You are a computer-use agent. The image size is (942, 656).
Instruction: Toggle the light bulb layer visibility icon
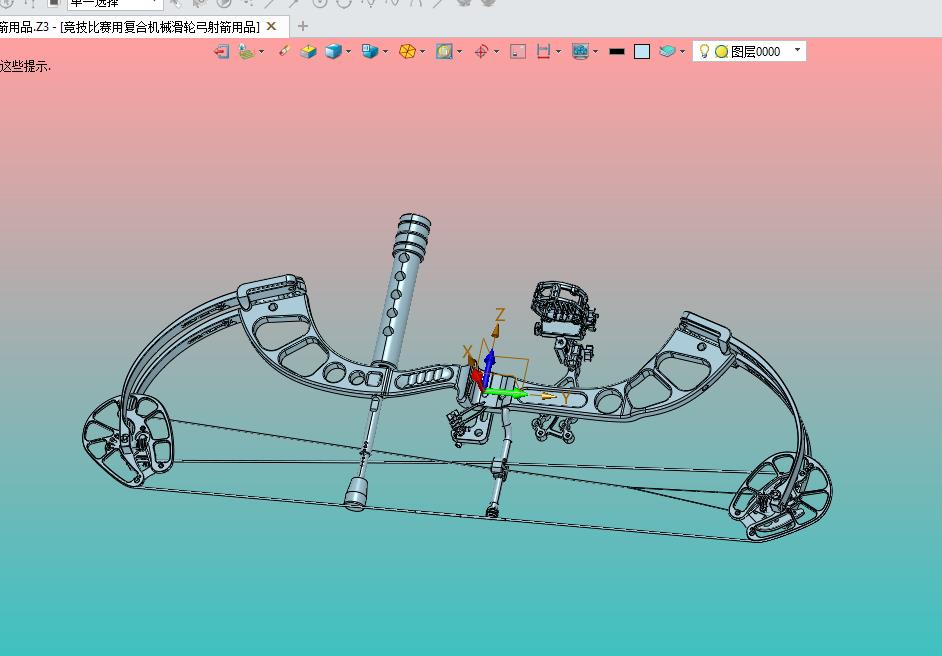click(x=704, y=51)
